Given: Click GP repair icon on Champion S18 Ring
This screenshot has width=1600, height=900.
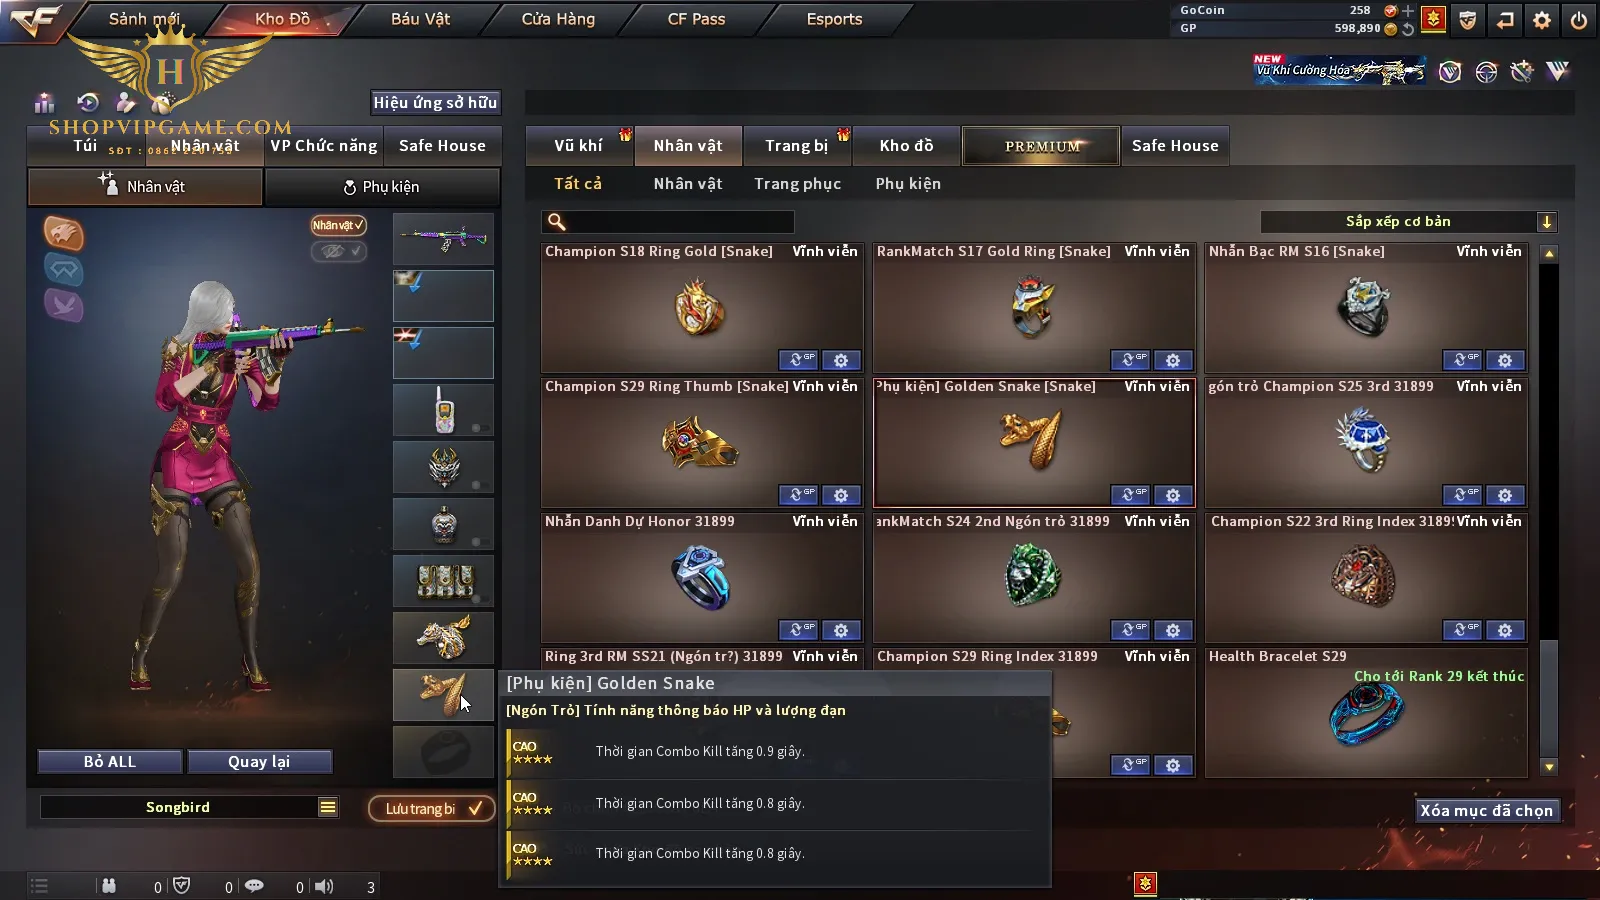Looking at the screenshot, I should click(x=798, y=360).
